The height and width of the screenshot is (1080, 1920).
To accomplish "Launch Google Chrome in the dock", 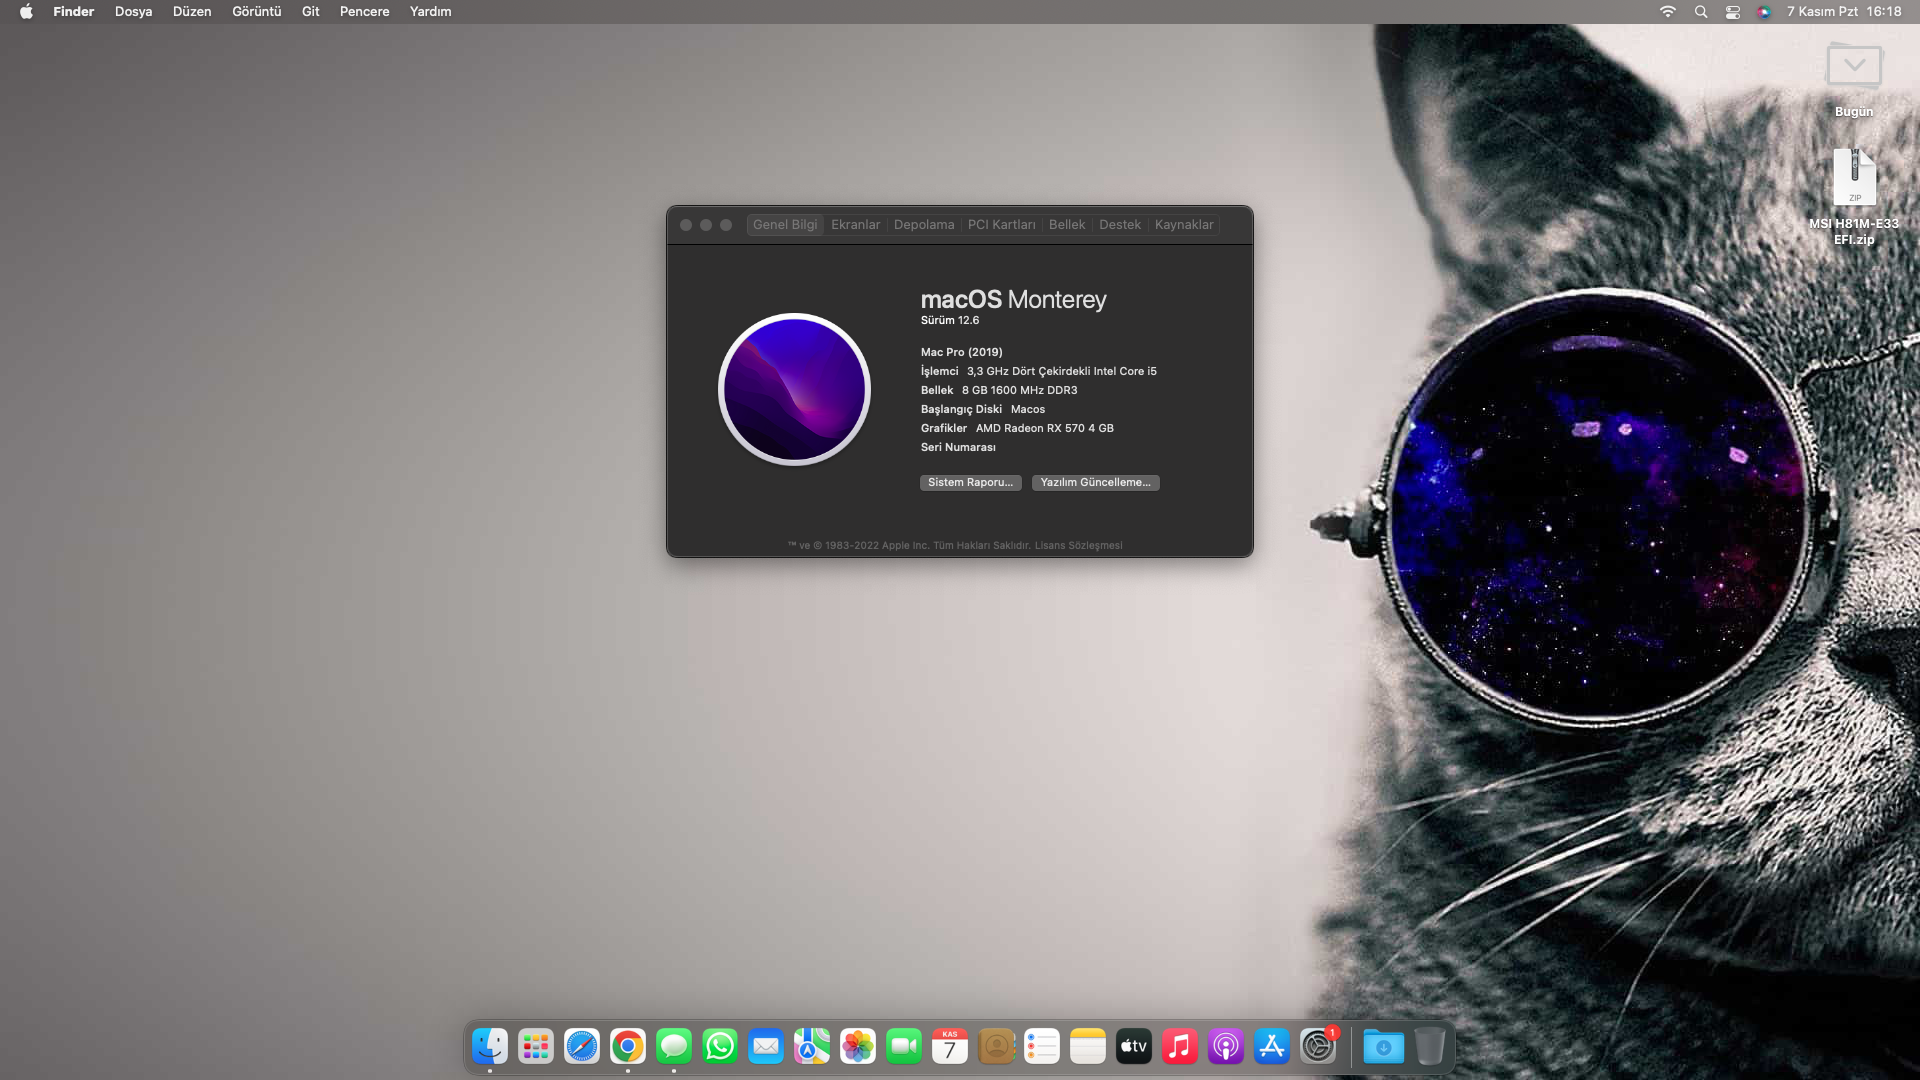I will point(628,1046).
